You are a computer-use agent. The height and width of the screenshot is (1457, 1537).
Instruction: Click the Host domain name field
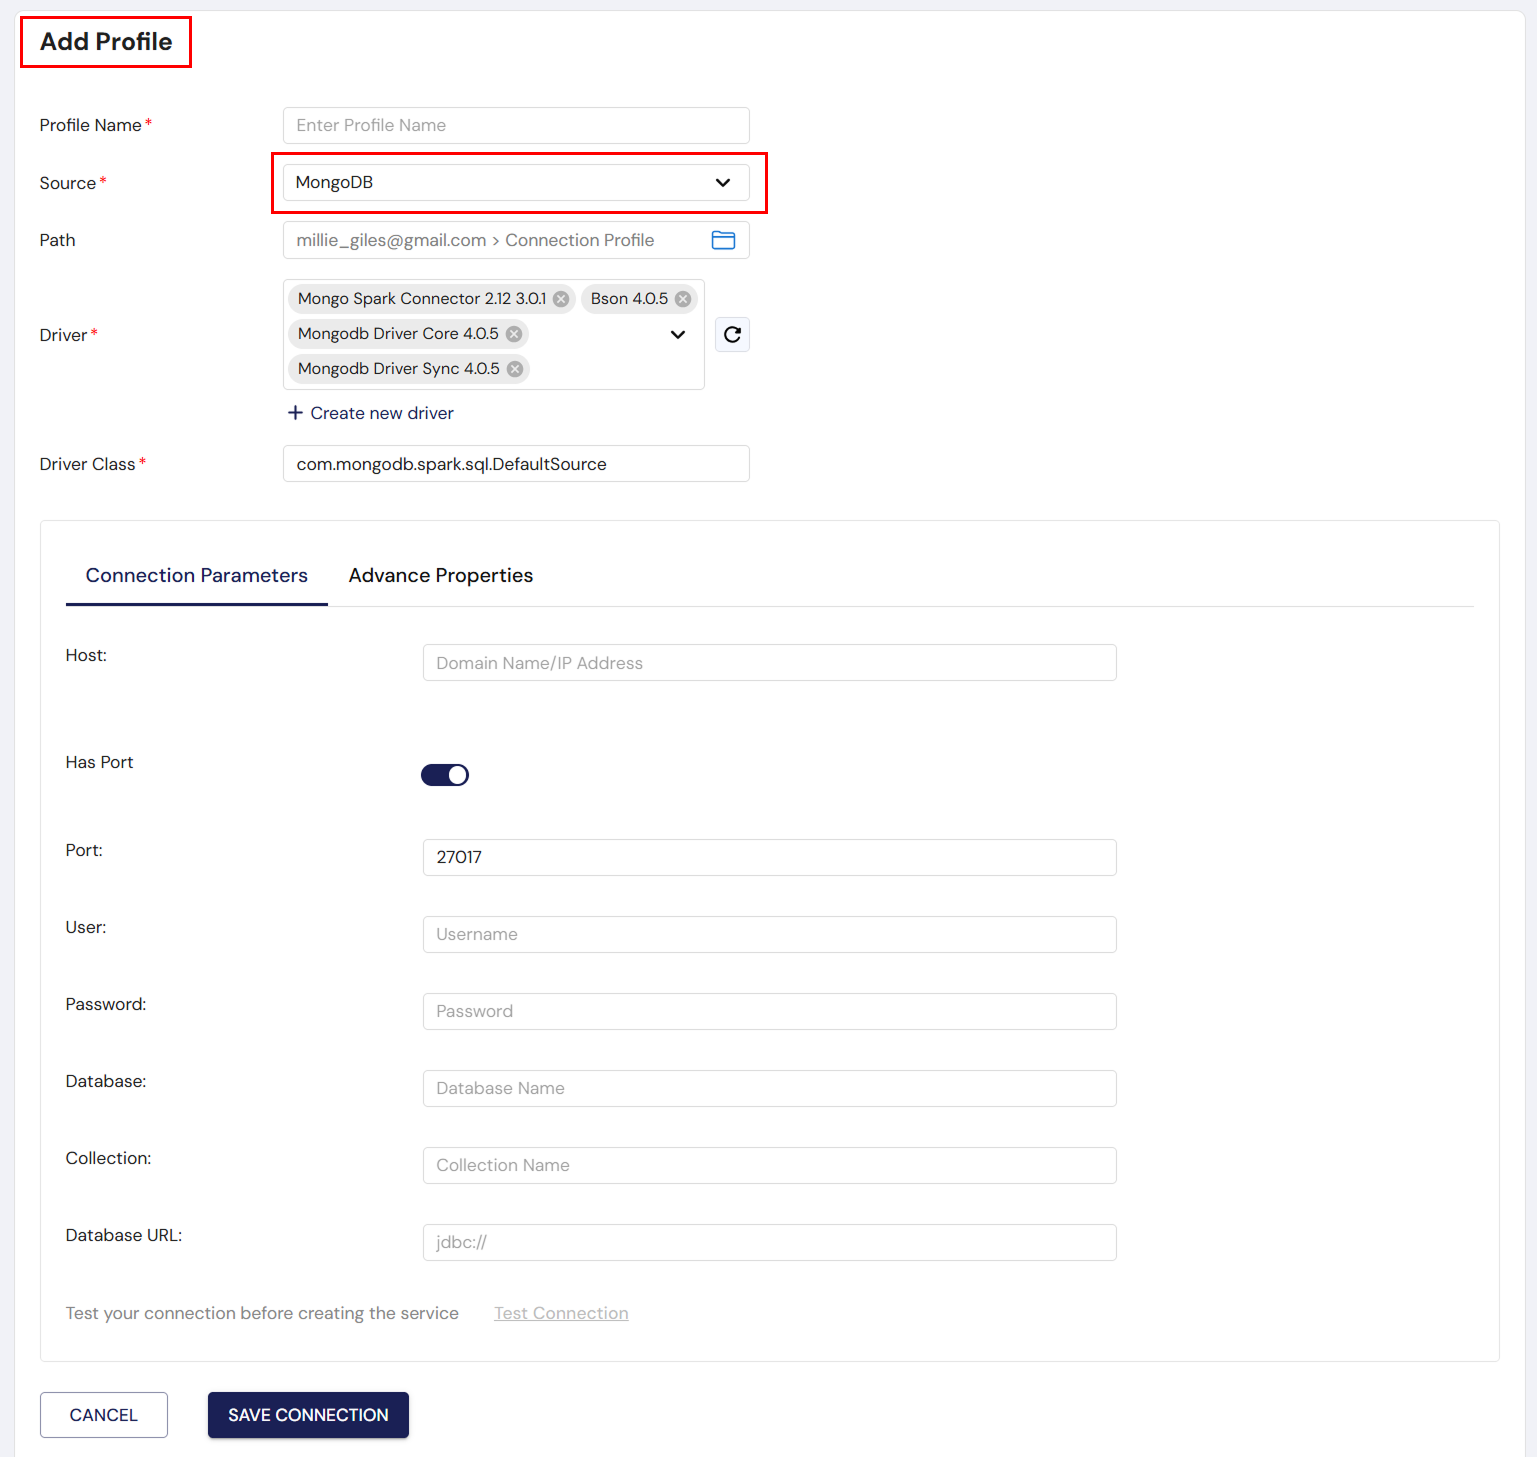point(769,663)
